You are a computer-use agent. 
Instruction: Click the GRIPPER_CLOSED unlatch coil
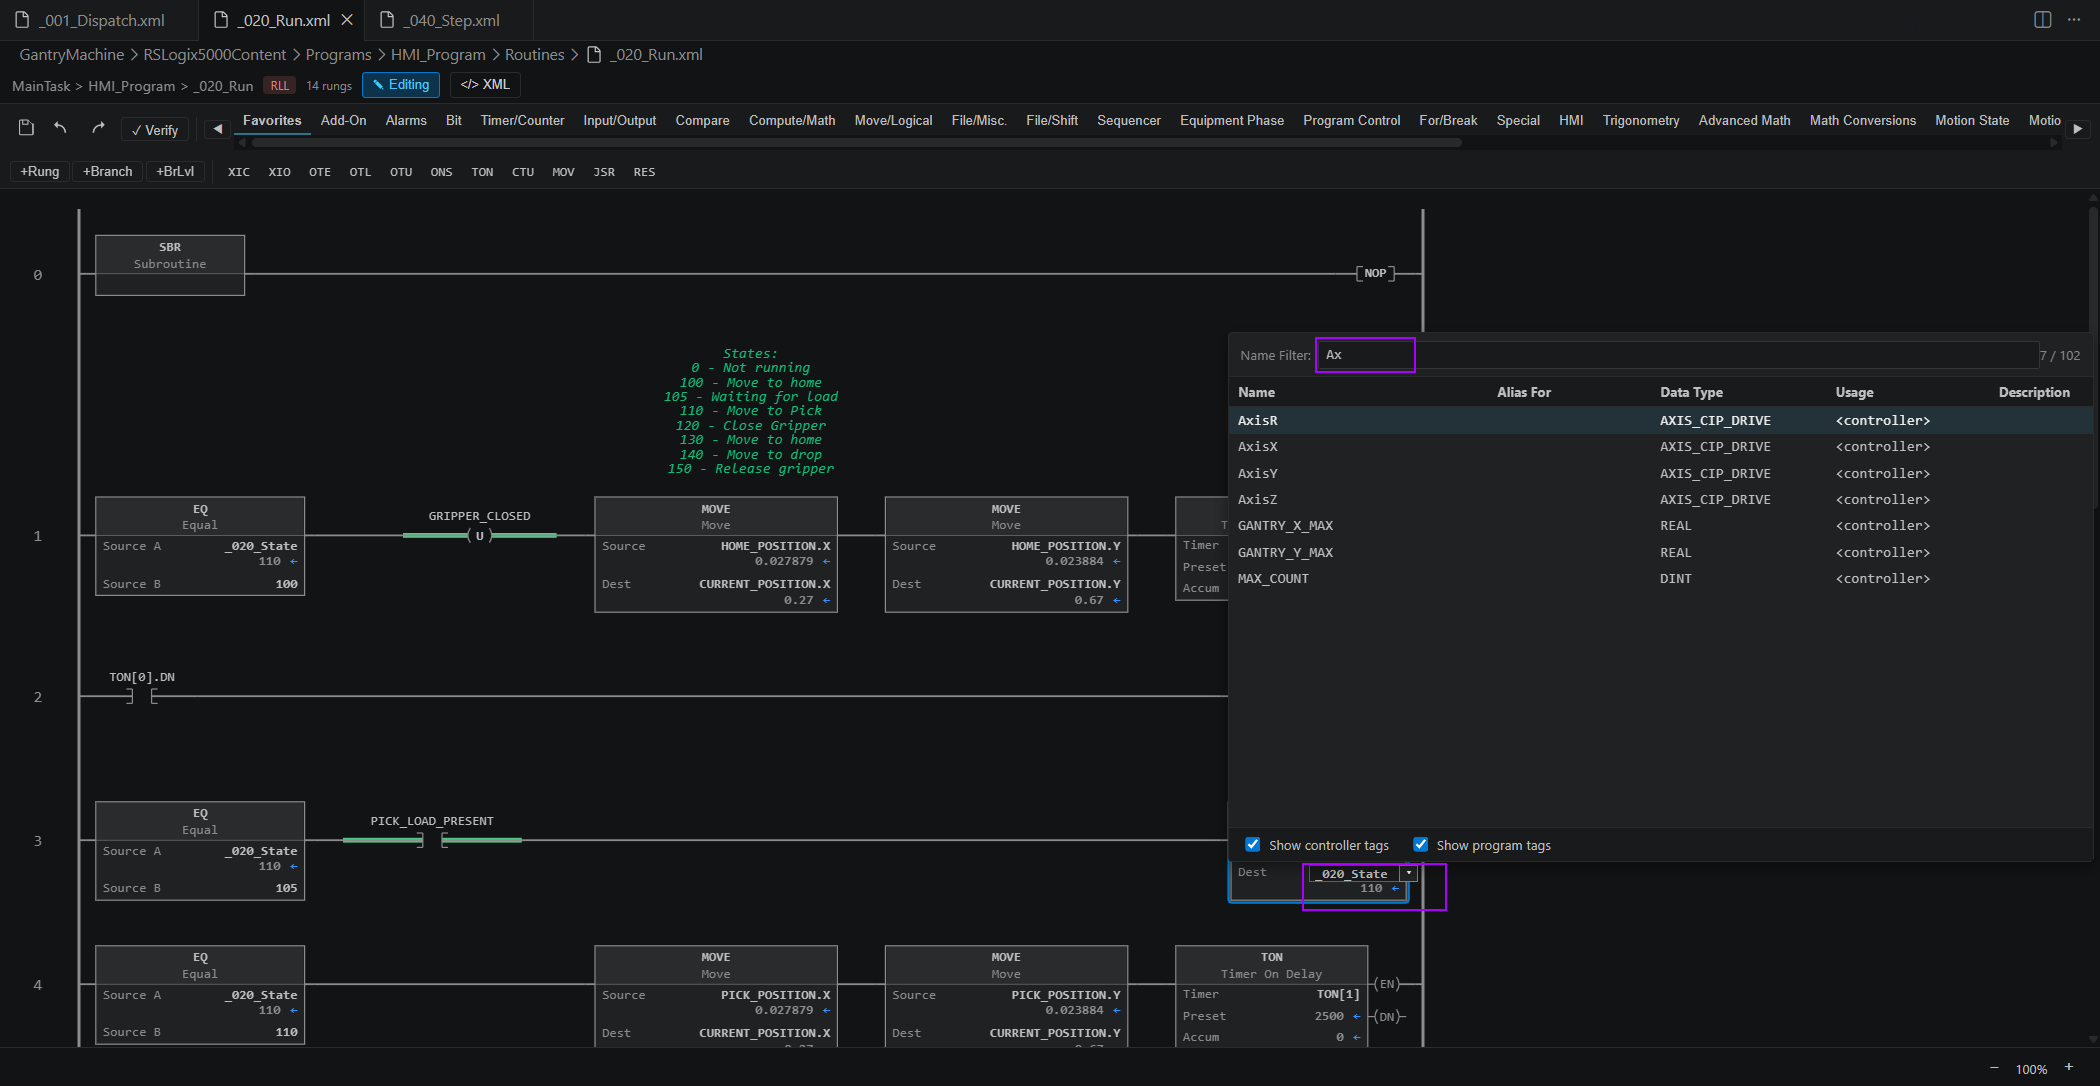point(479,536)
